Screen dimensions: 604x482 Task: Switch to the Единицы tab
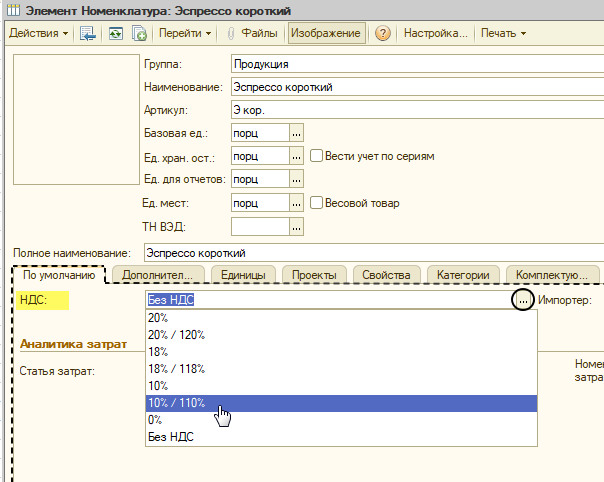[x=243, y=275]
